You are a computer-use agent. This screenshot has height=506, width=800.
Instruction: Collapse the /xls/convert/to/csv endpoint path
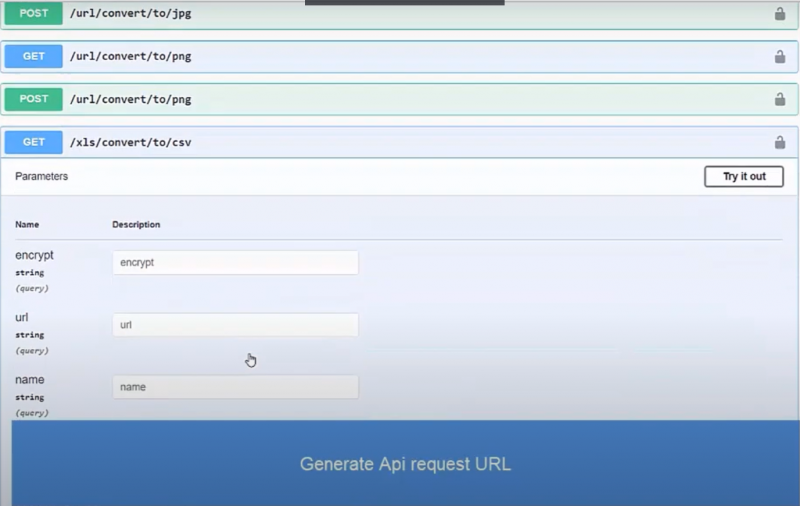pyautogui.click(x=130, y=143)
